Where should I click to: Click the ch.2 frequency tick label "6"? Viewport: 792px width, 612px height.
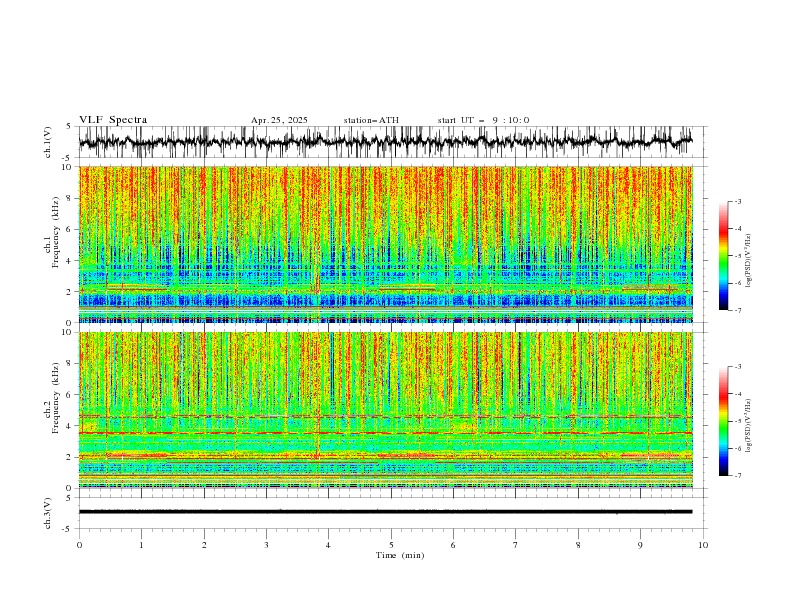[70, 394]
